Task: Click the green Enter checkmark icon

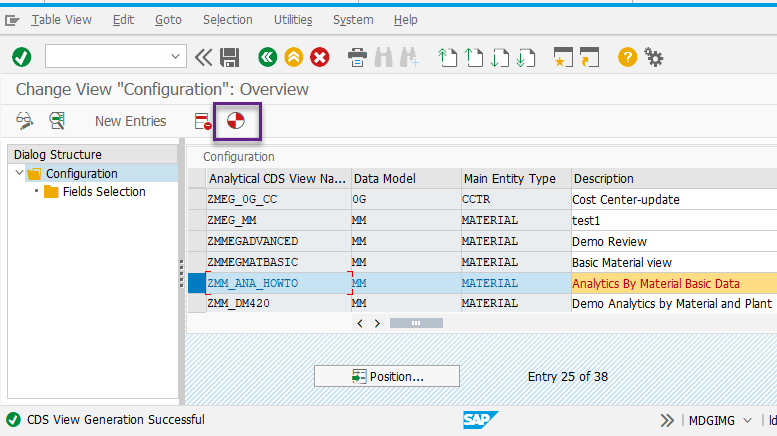Action: [x=21, y=57]
